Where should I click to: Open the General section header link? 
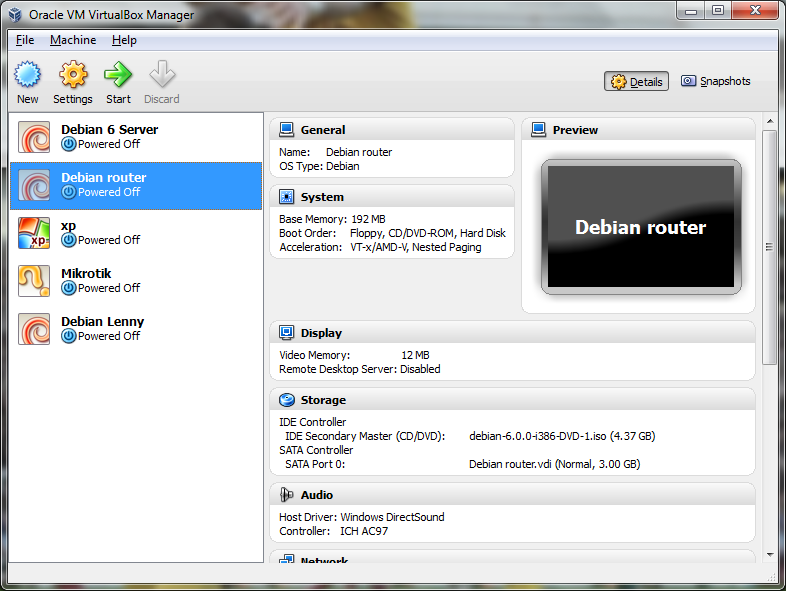[x=323, y=130]
